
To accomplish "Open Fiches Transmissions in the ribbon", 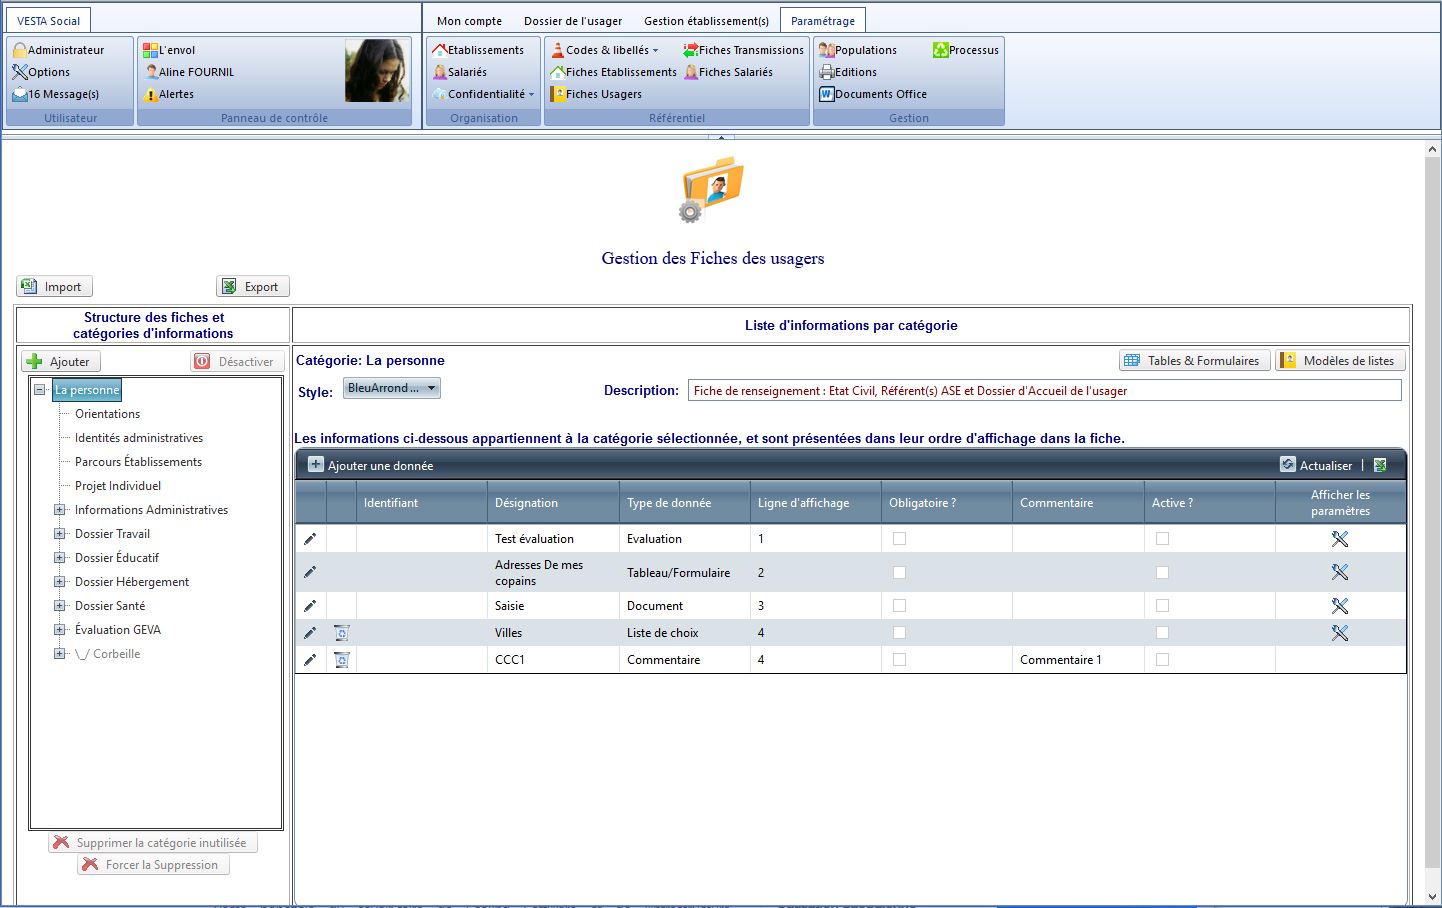I will pyautogui.click(x=743, y=50).
